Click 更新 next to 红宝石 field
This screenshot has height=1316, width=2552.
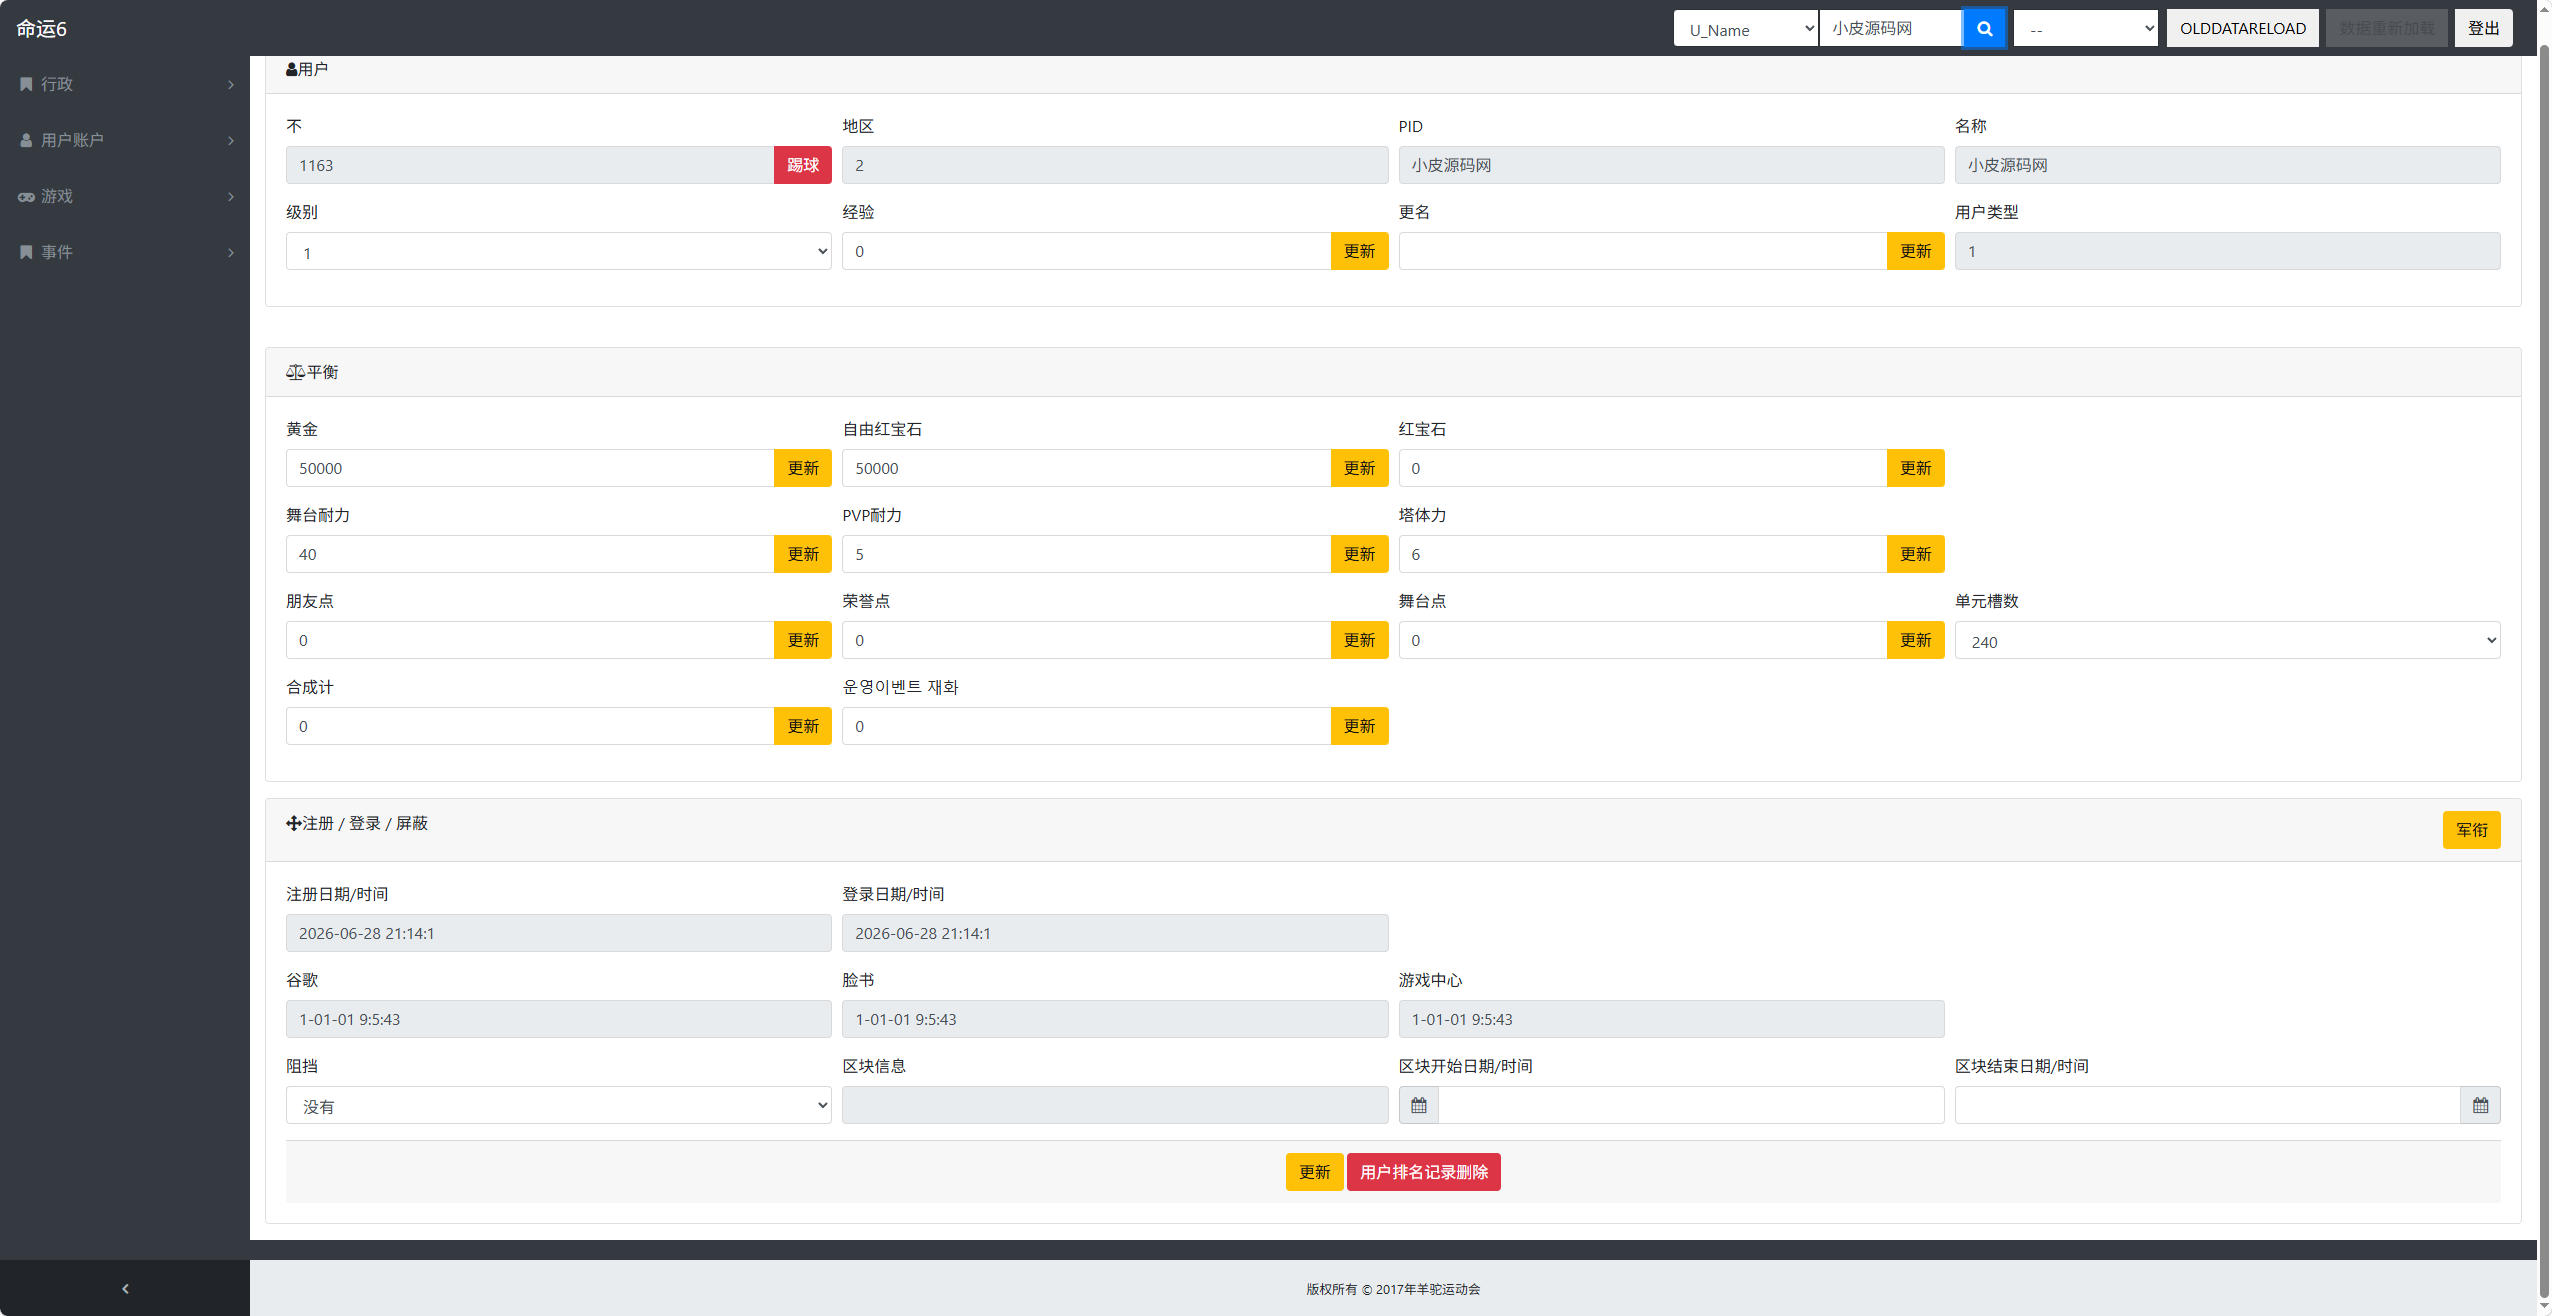(x=1915, y=468)
